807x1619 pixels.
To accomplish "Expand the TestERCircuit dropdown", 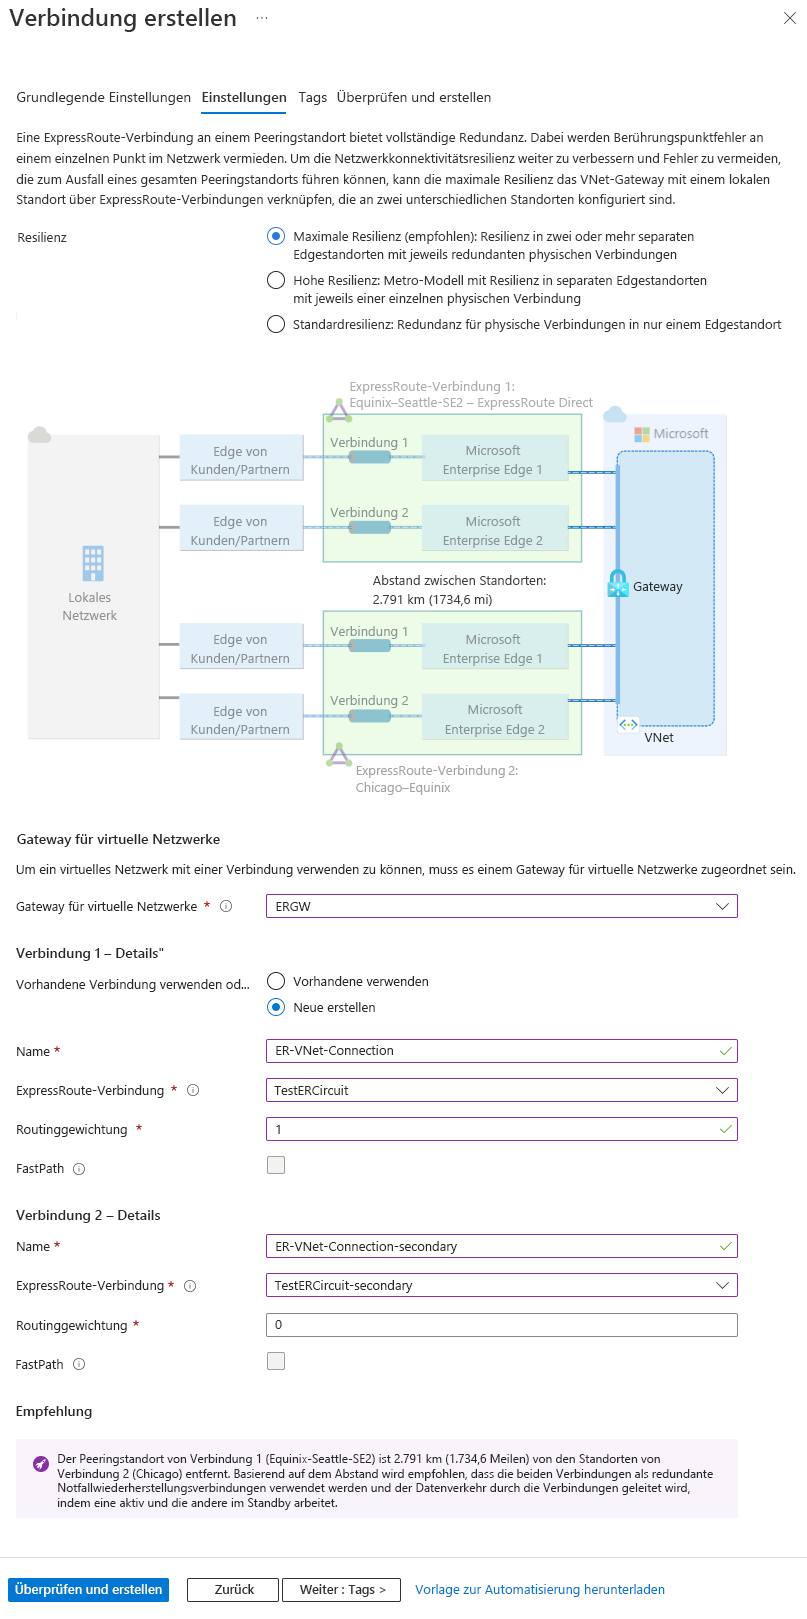I will (x=501, y=1091).
